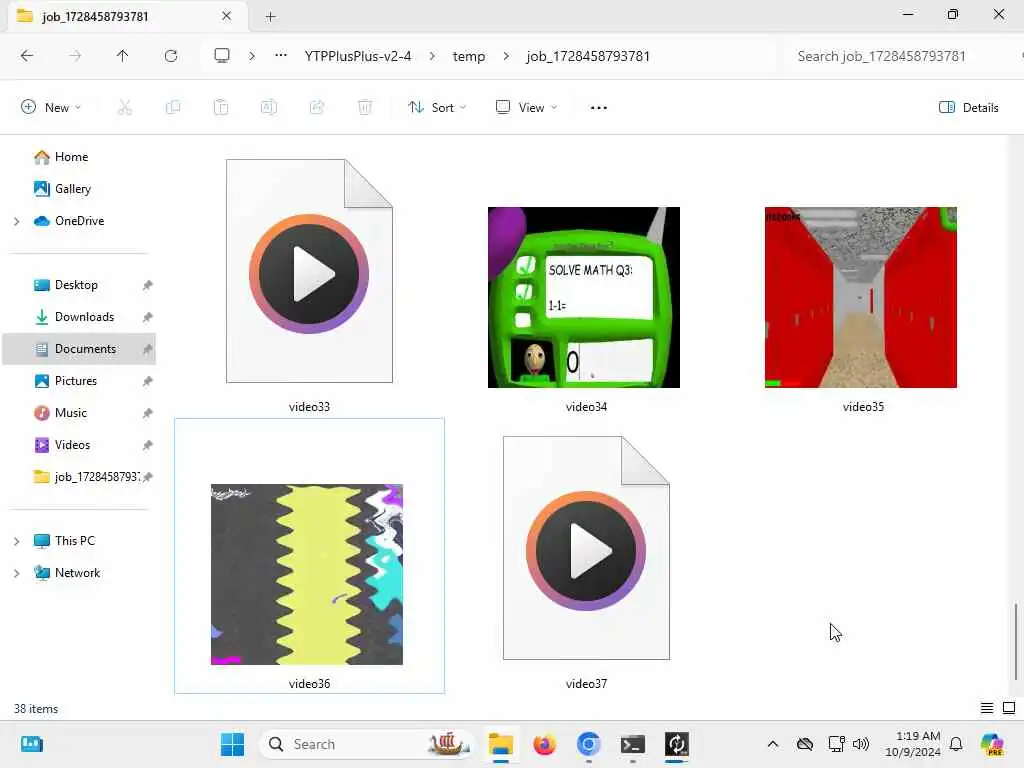The height and width of the screenshot is (768, 1024).
Task: Unpin Desktop using its pin icon
Action: click(x=148, y=285)
